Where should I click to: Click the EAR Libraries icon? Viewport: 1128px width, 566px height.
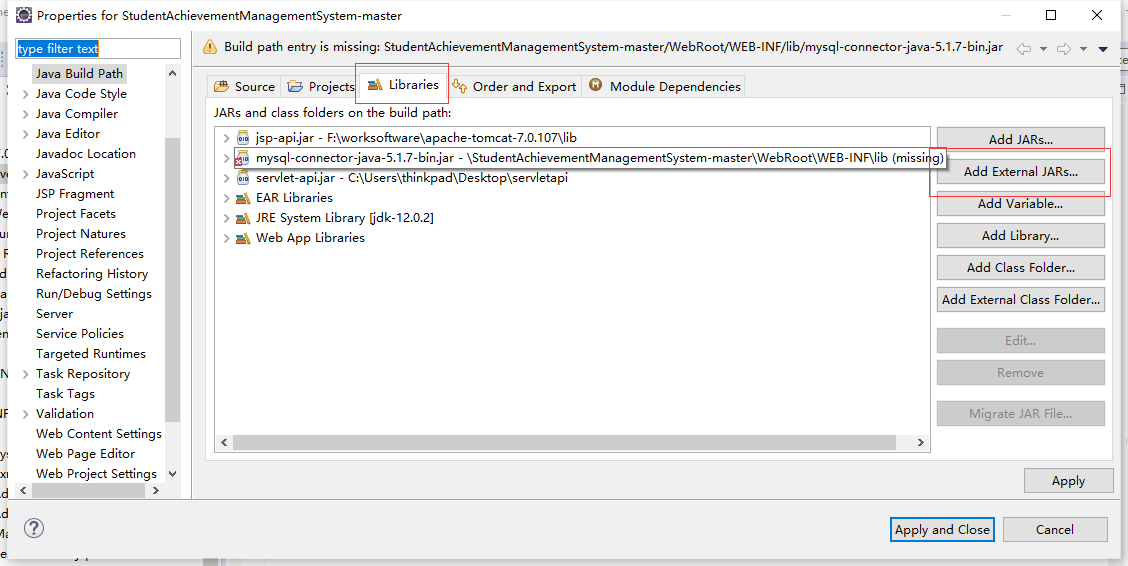[x=242, y=198]
